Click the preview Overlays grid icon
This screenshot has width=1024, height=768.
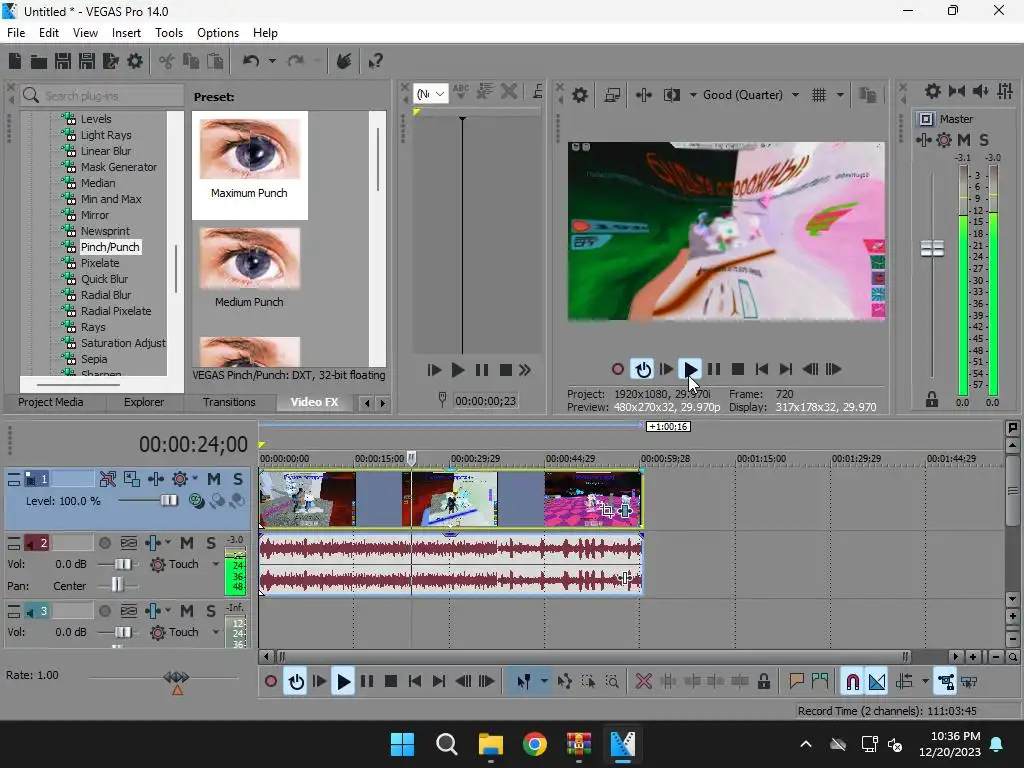pos(819,95)
